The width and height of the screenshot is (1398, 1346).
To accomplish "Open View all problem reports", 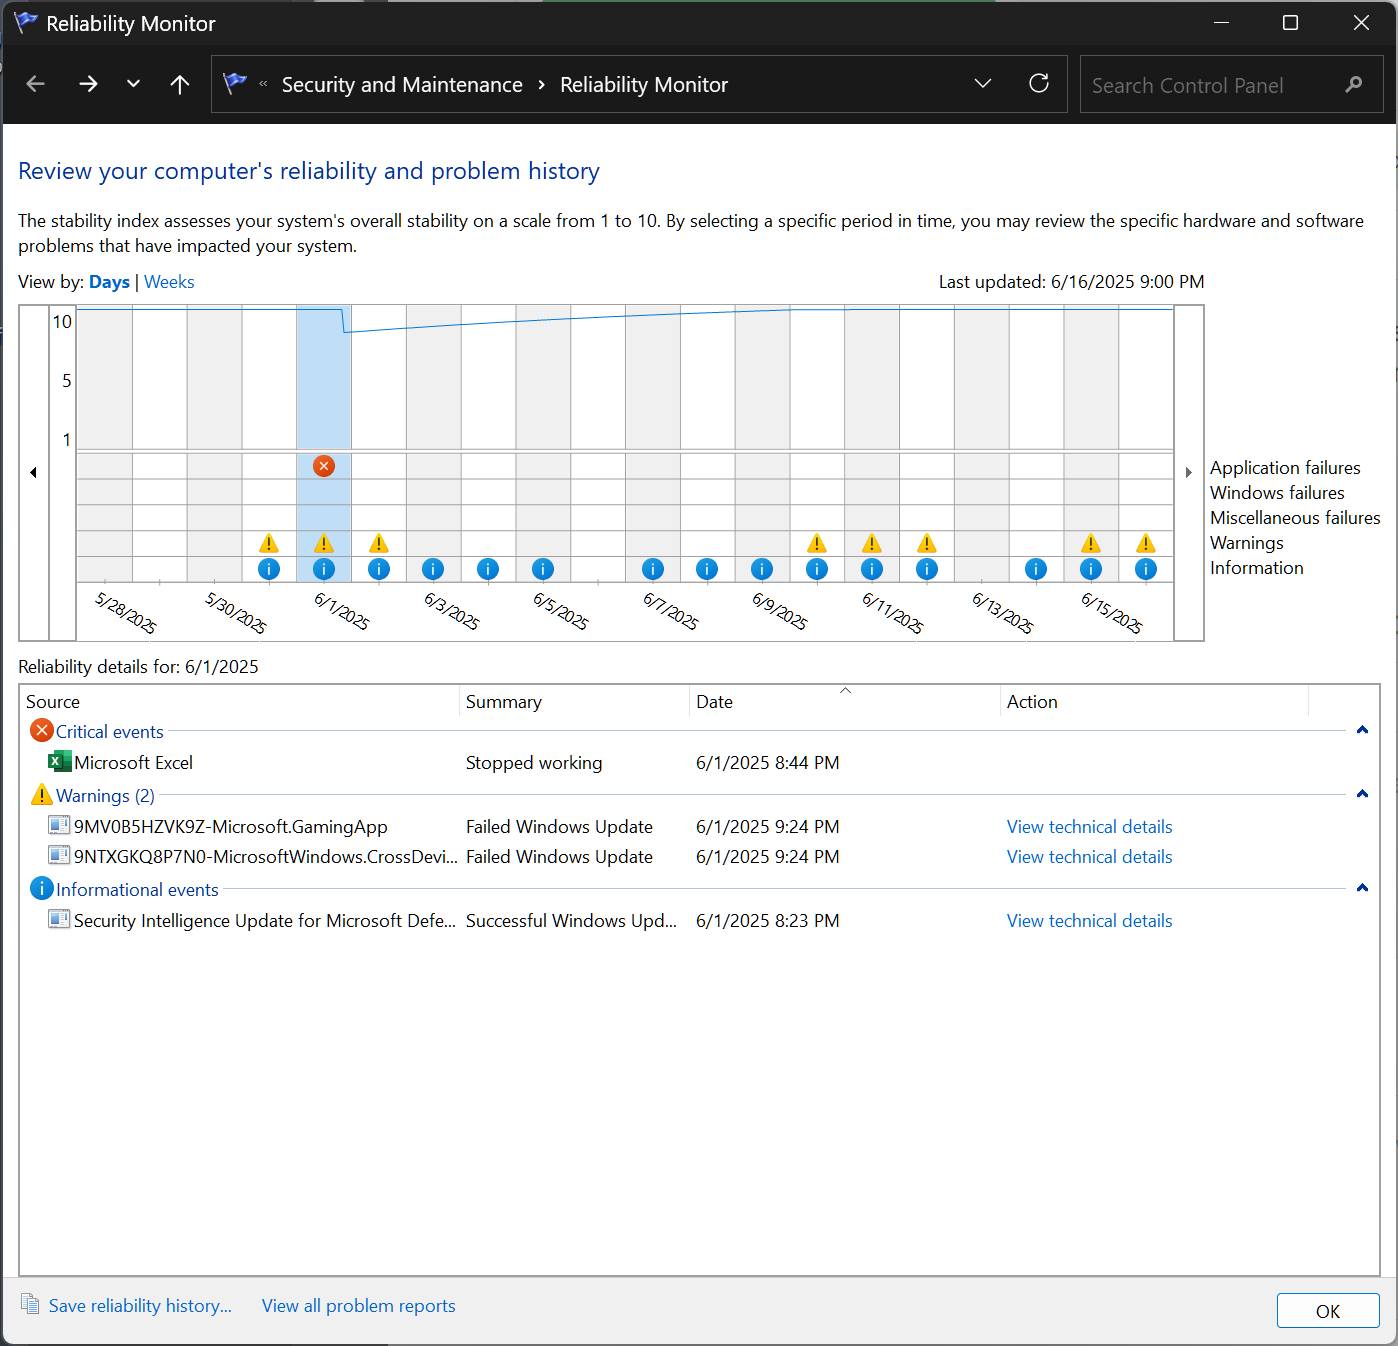I will (358, 1306).
